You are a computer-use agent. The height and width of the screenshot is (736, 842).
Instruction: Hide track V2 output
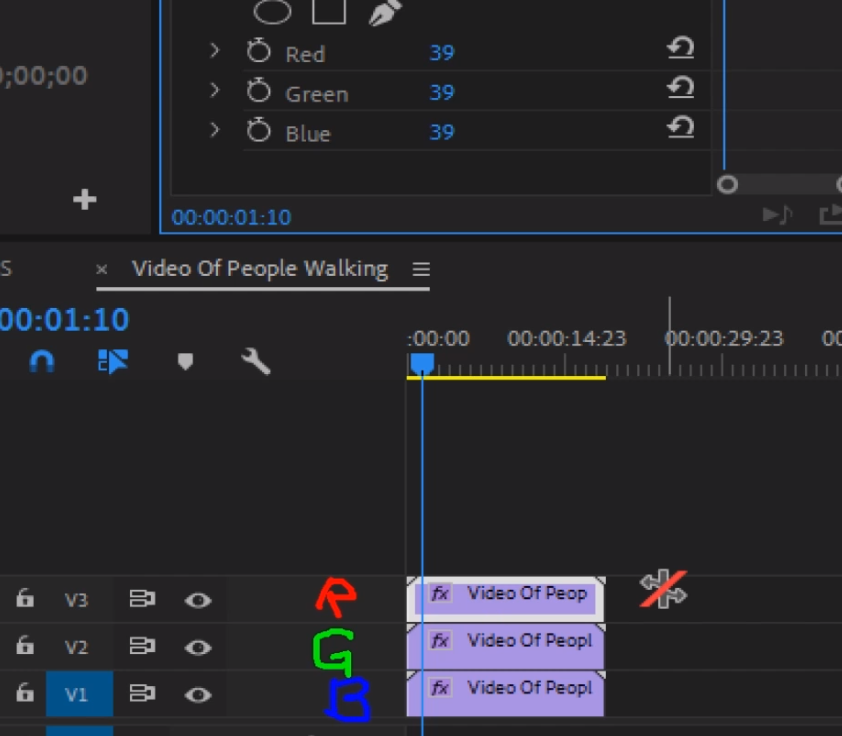[198, 647]
